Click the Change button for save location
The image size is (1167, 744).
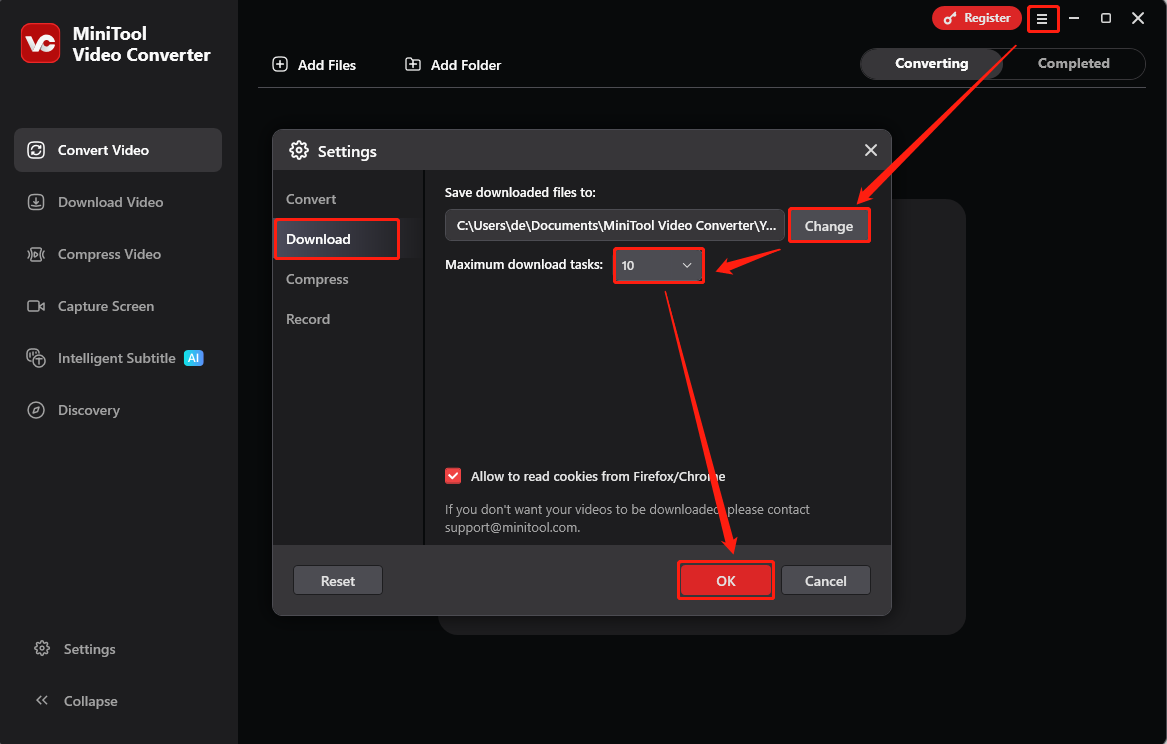click(829, 225)
